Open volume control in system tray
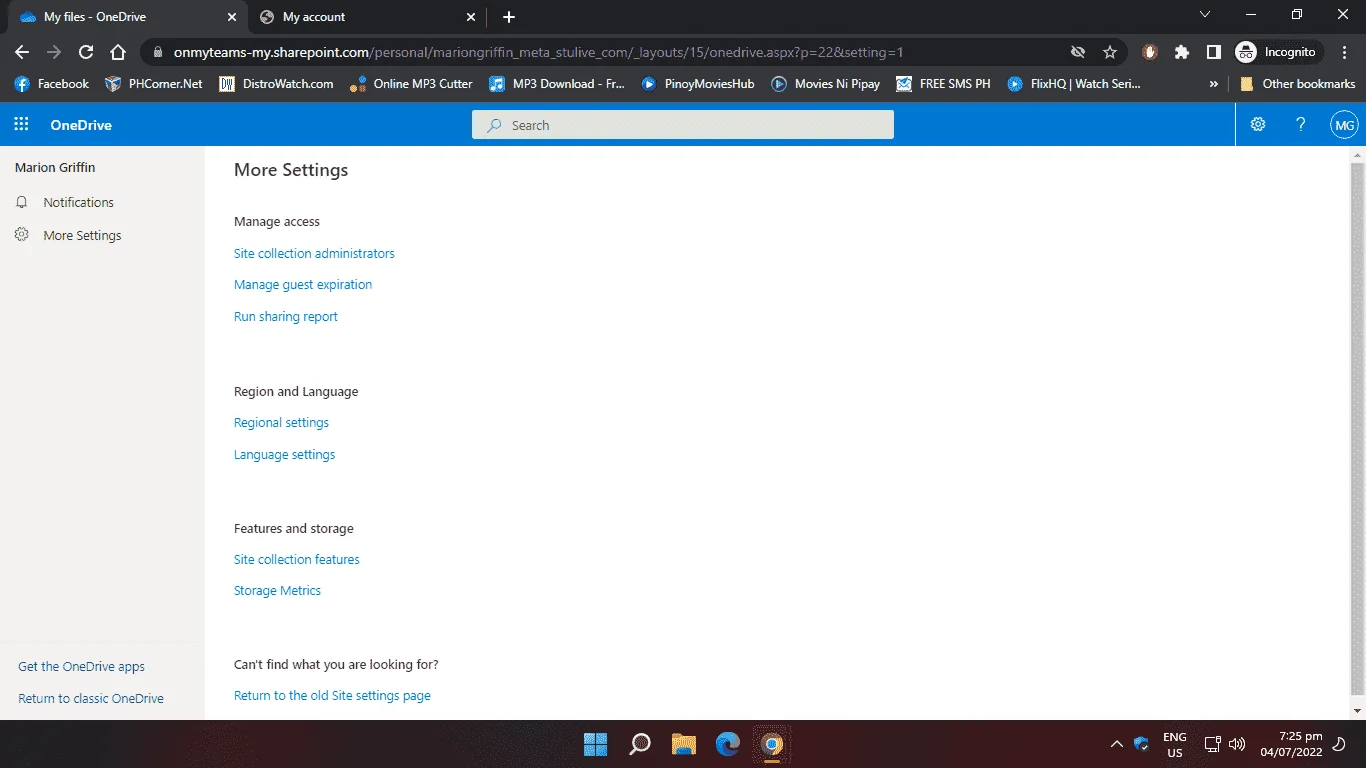 click(1237, 744)
